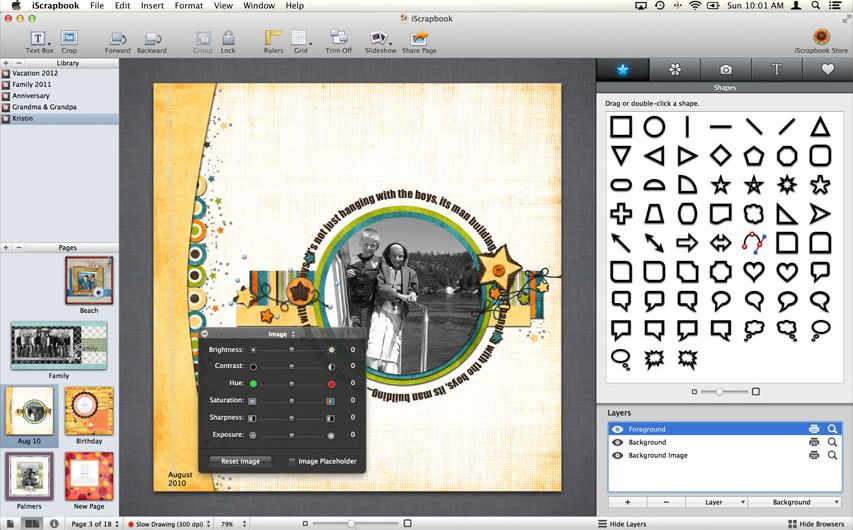Image resolution: width=853 pixels, height=530 pixels.
Task: Open the Grid dropdown
Action: pyautogui.click(x=300, y=40)
